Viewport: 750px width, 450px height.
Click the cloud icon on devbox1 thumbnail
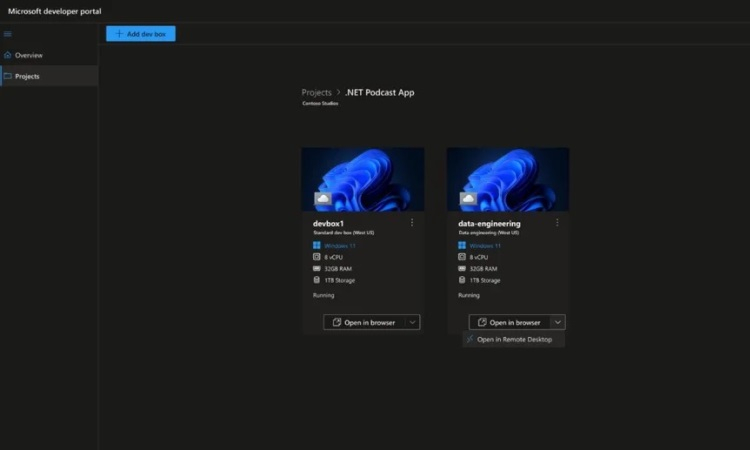(x=323, y=199)
